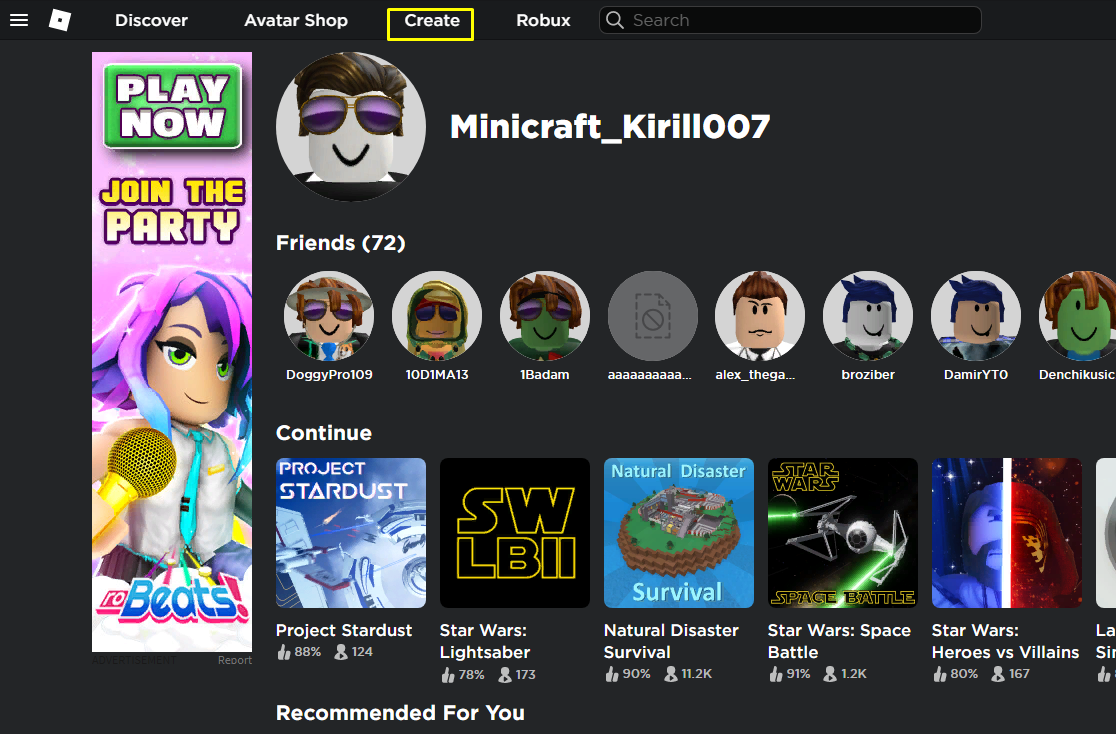Open friend DoggyPro109's avatar
1116x734 pixels.
tap(329, 315)
